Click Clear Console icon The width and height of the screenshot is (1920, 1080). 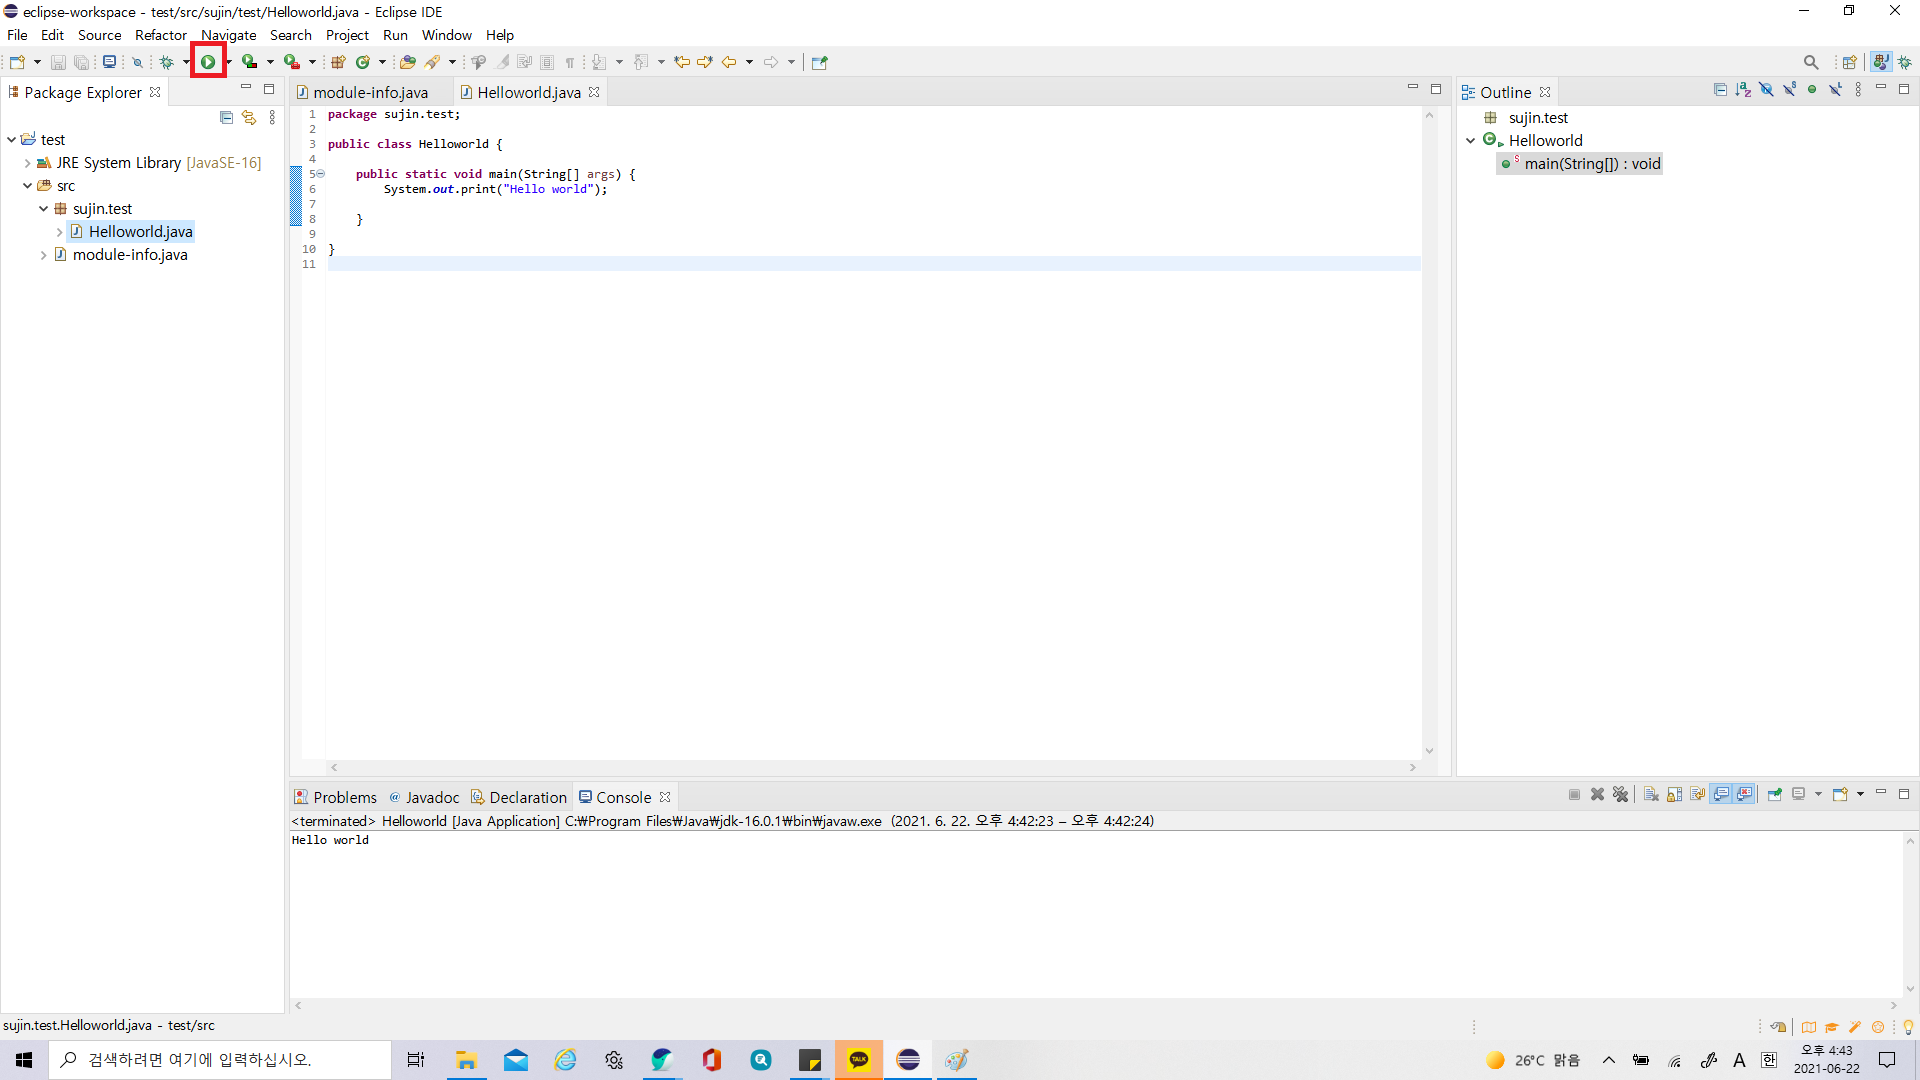point(1651,794)
